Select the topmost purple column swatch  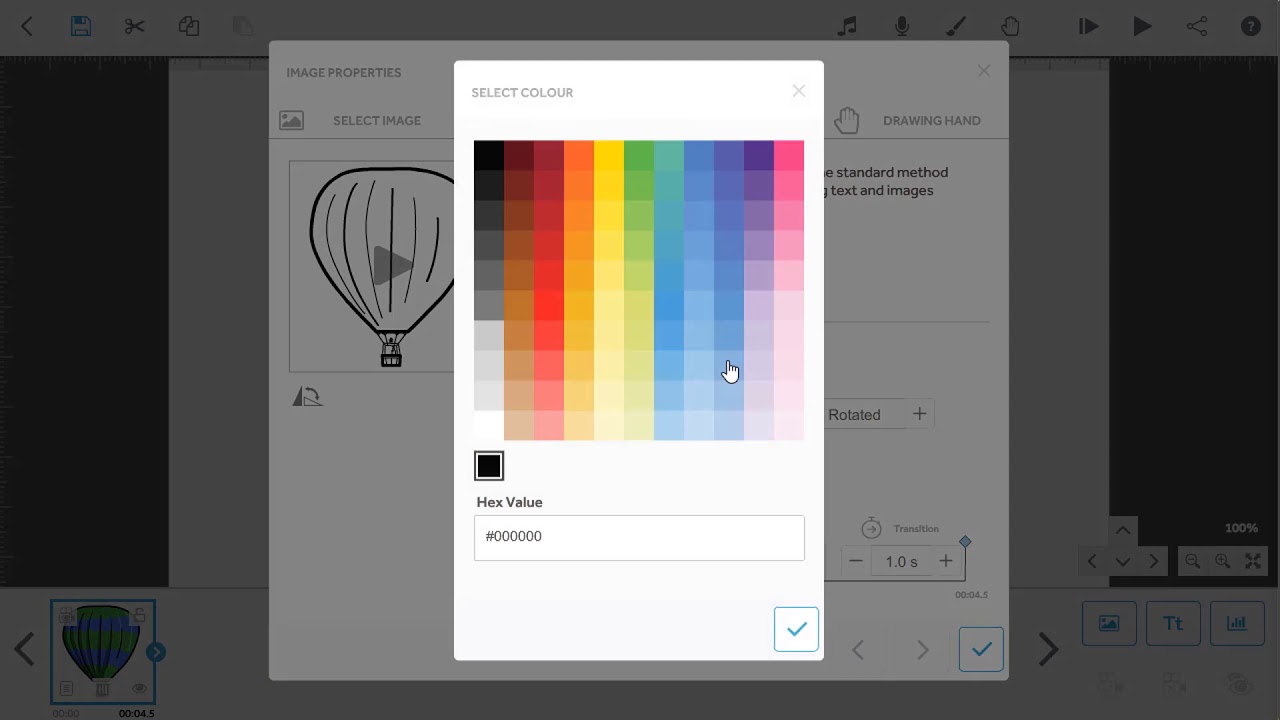coord(759,155)
